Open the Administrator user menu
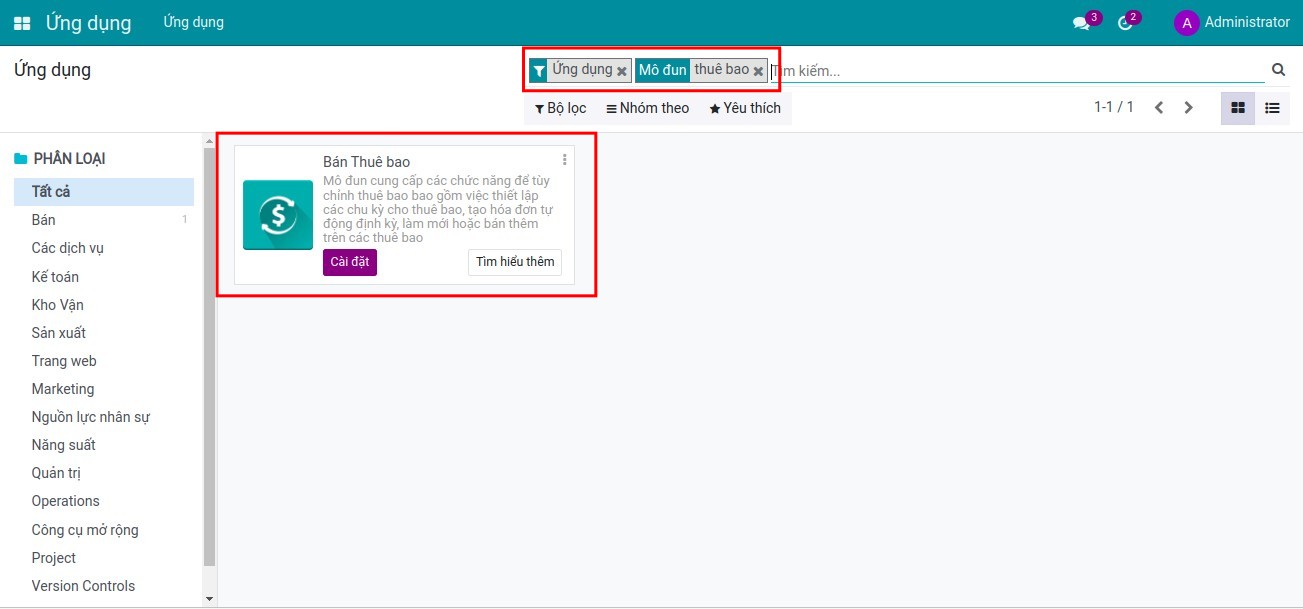 [x=1232, y=22]
